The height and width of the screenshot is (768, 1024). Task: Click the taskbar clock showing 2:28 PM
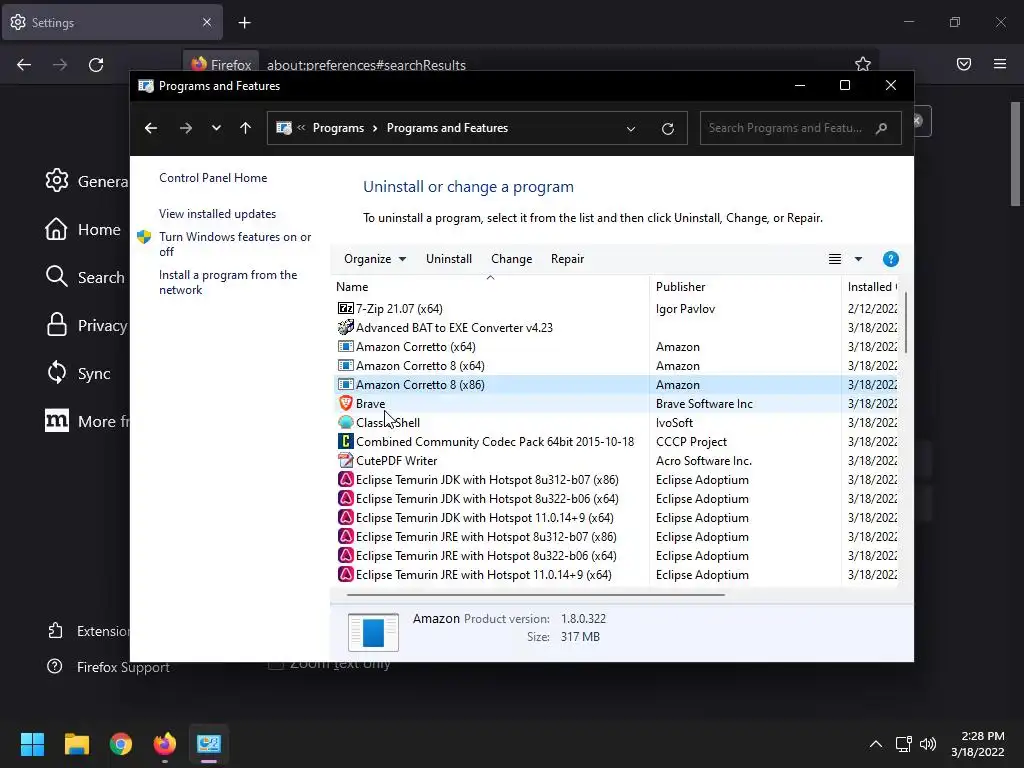[978, 744]
